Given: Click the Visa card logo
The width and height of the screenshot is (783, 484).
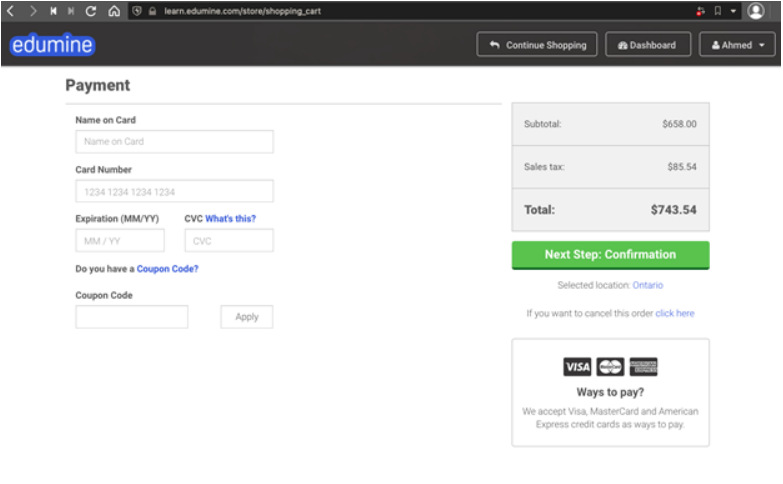Looking at the screenshot, I should click(577, 367).
